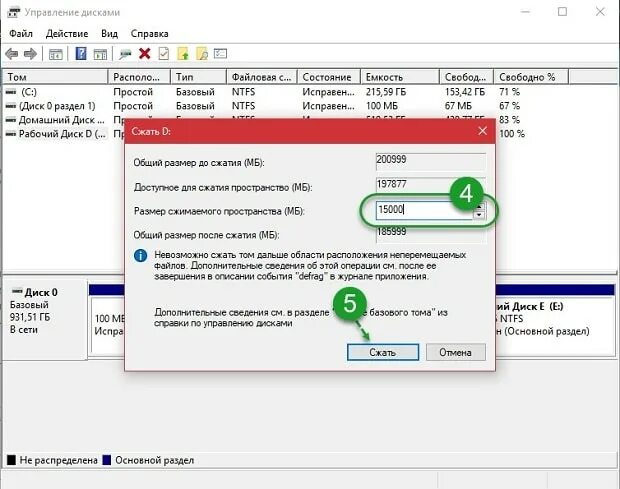The image size is (620, 489).
Task: Sort by Емкость column header
Action: pos(400,77)
